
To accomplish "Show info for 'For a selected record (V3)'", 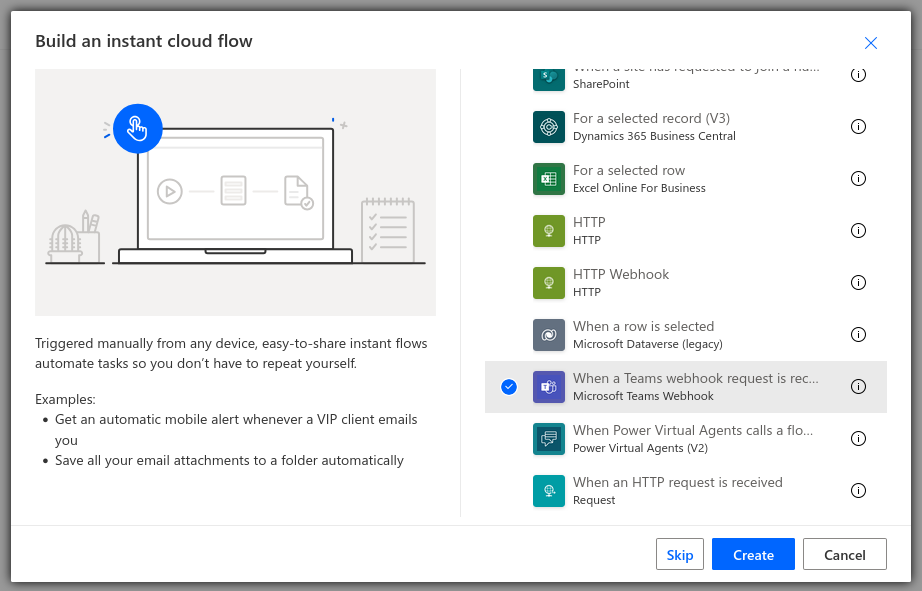I will 858,126.
